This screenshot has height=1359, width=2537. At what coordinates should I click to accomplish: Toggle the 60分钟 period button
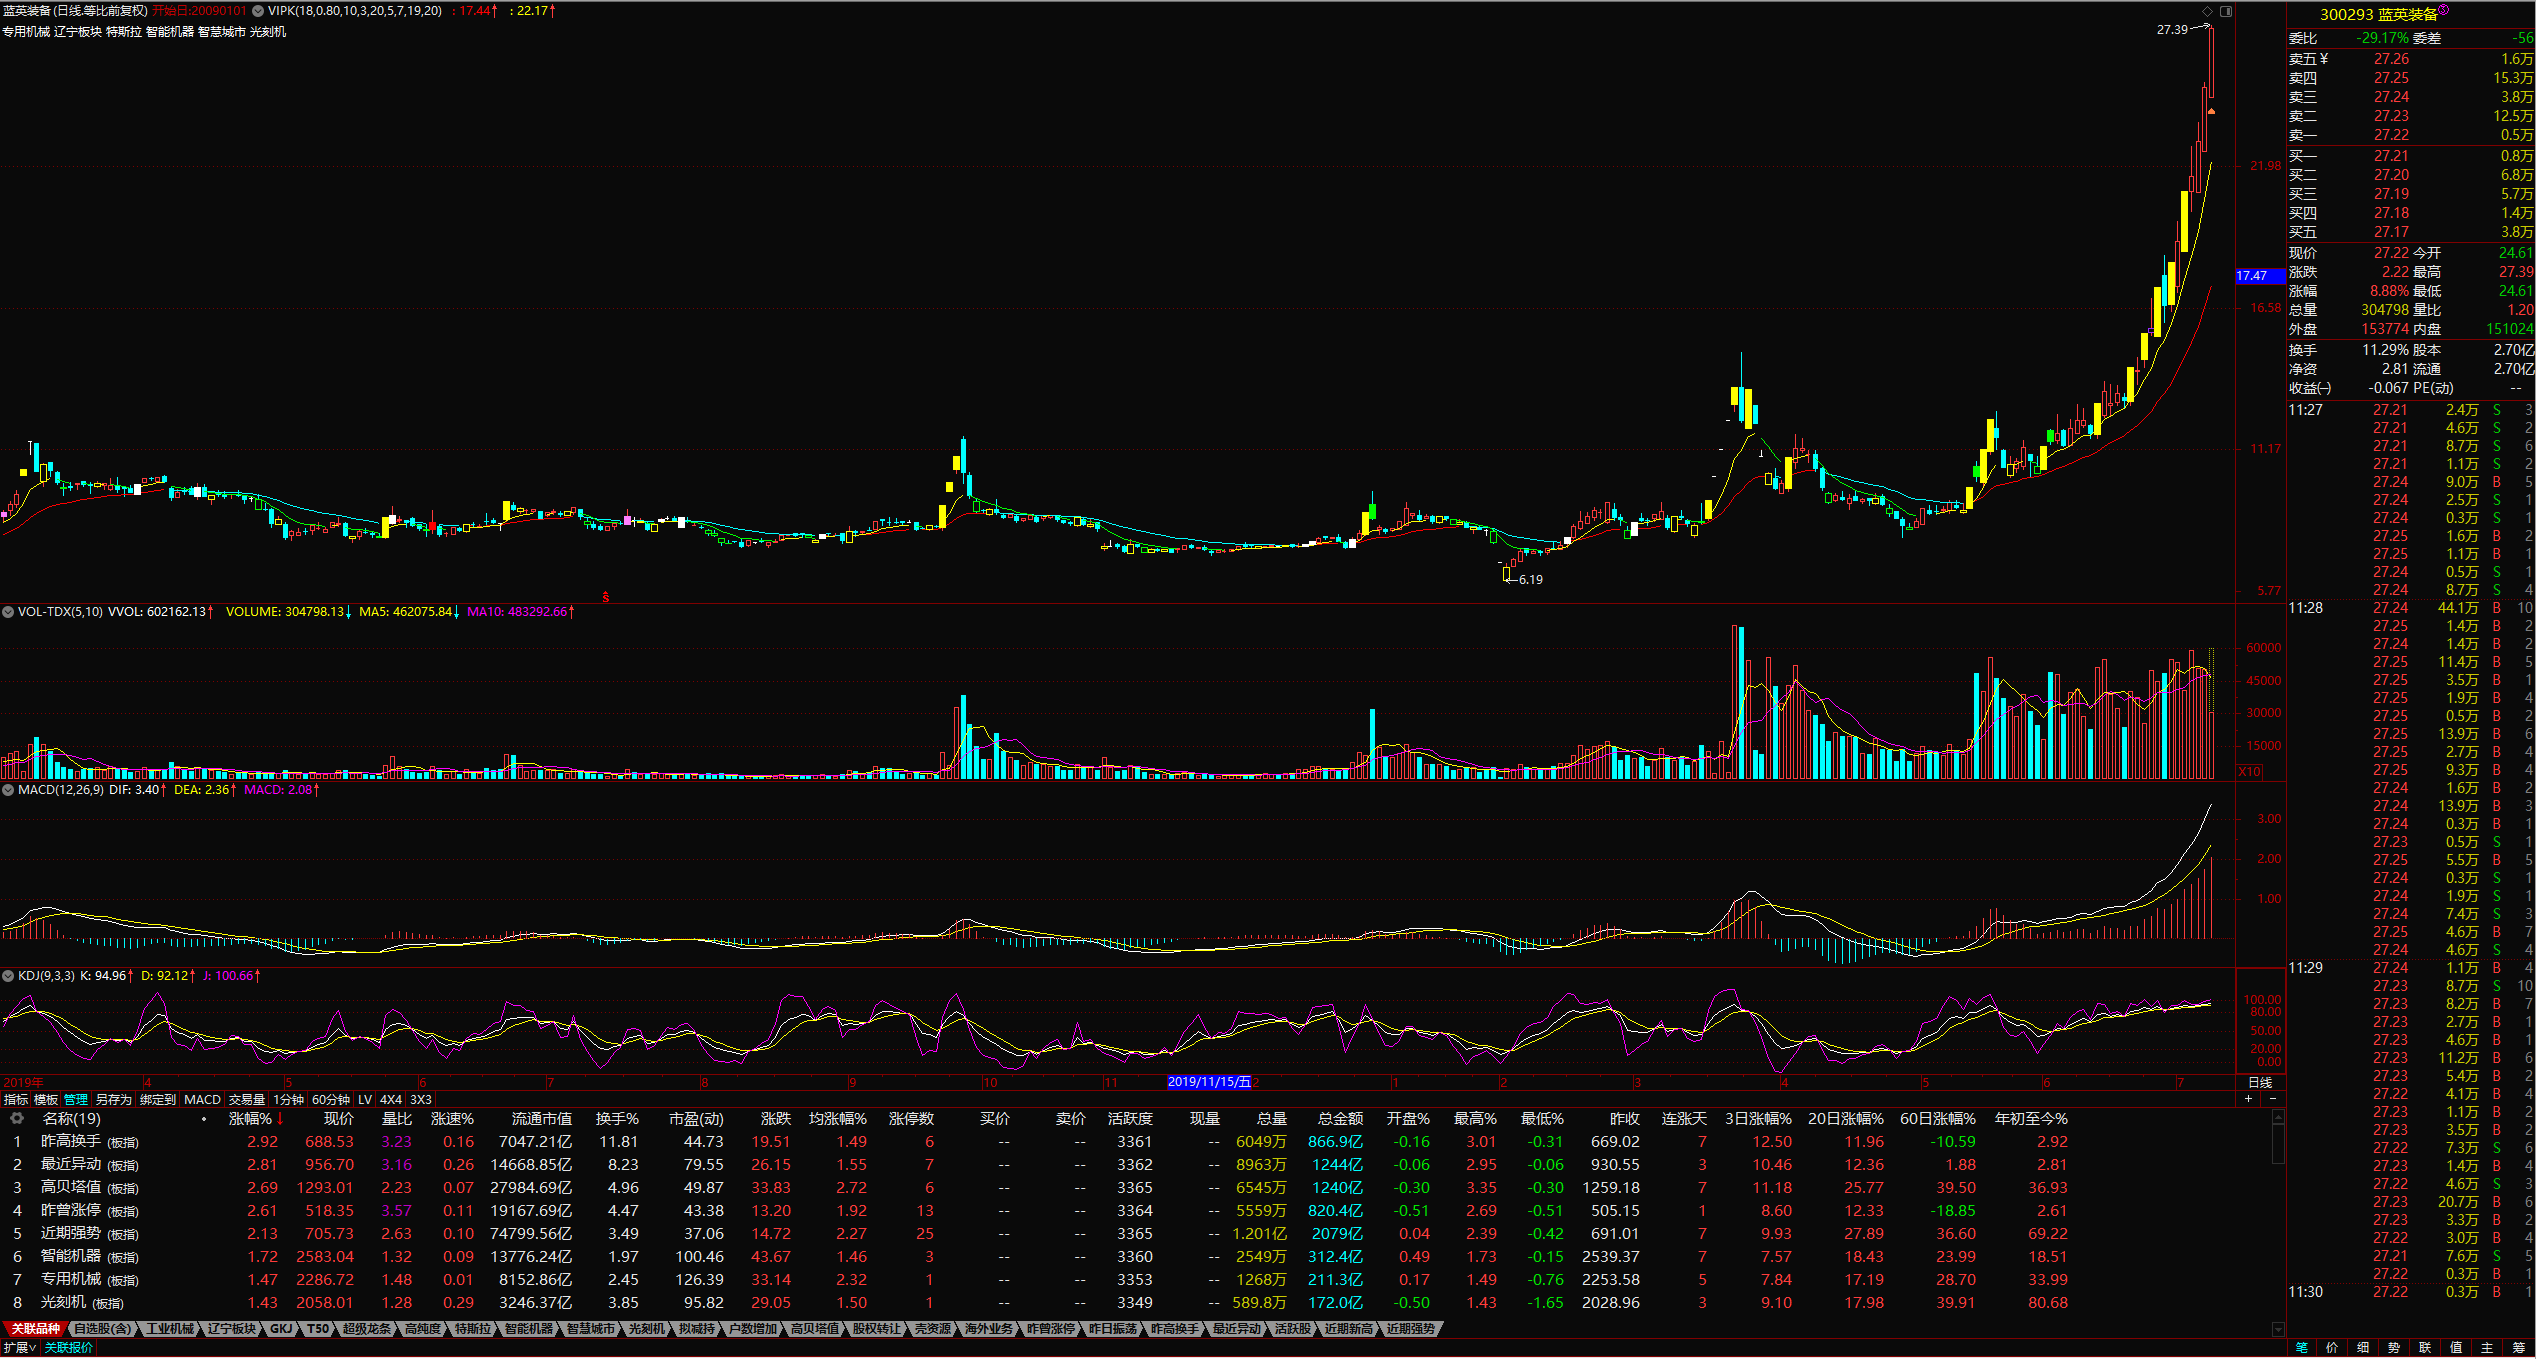tap(331, 1100)
